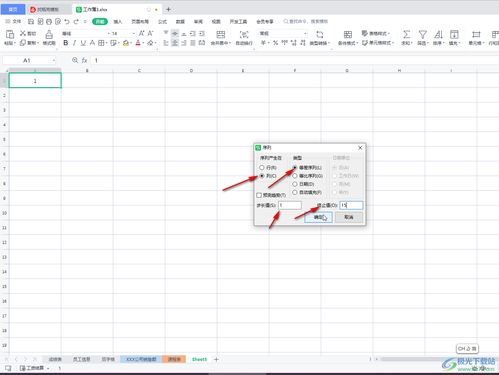The height and width of the screenshot is (375, 499).
Task: Select the 行(R) rows radio button
Action: (262, 167)
